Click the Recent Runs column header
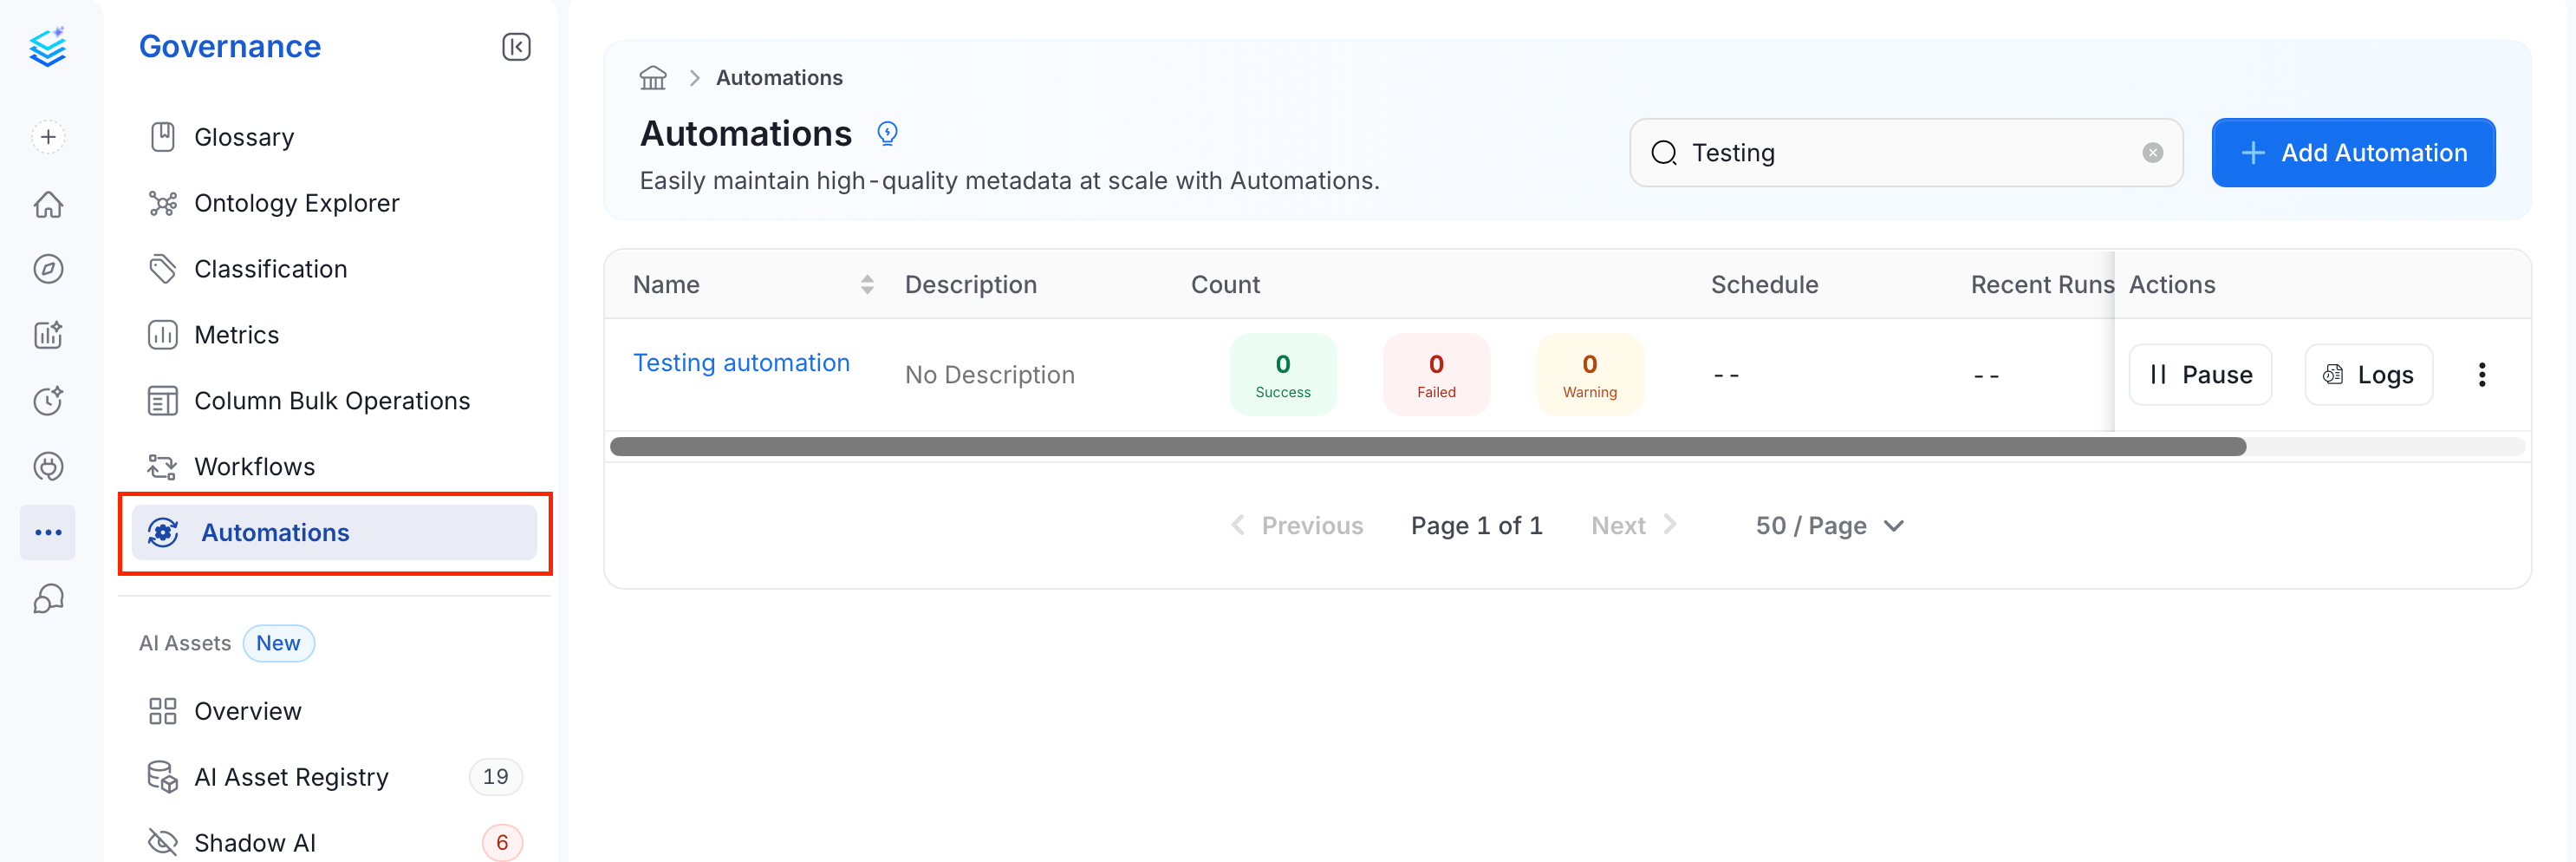This screenshot has width=2576, height=862. tap(2042, 285)
